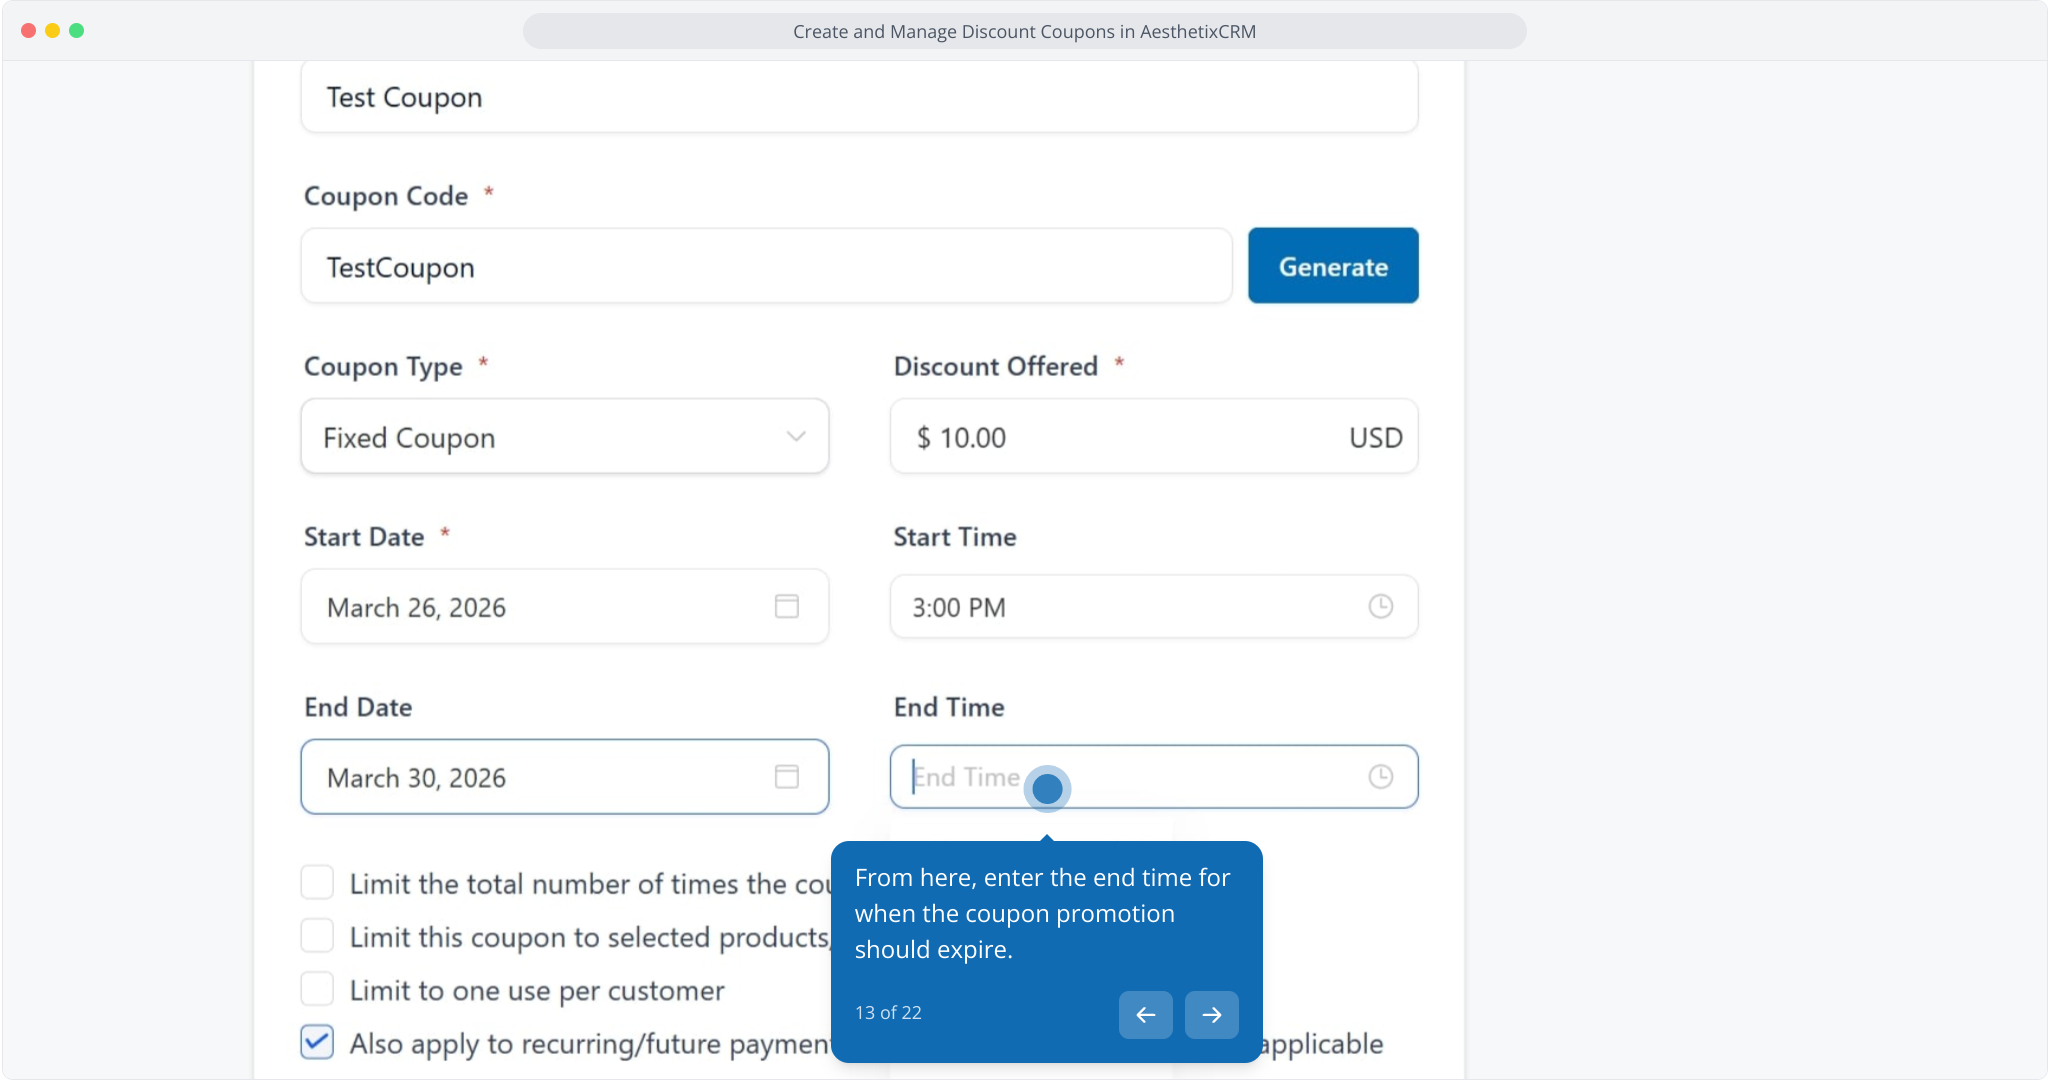Click the Coupon Code text field

click(x=766, y=267)
